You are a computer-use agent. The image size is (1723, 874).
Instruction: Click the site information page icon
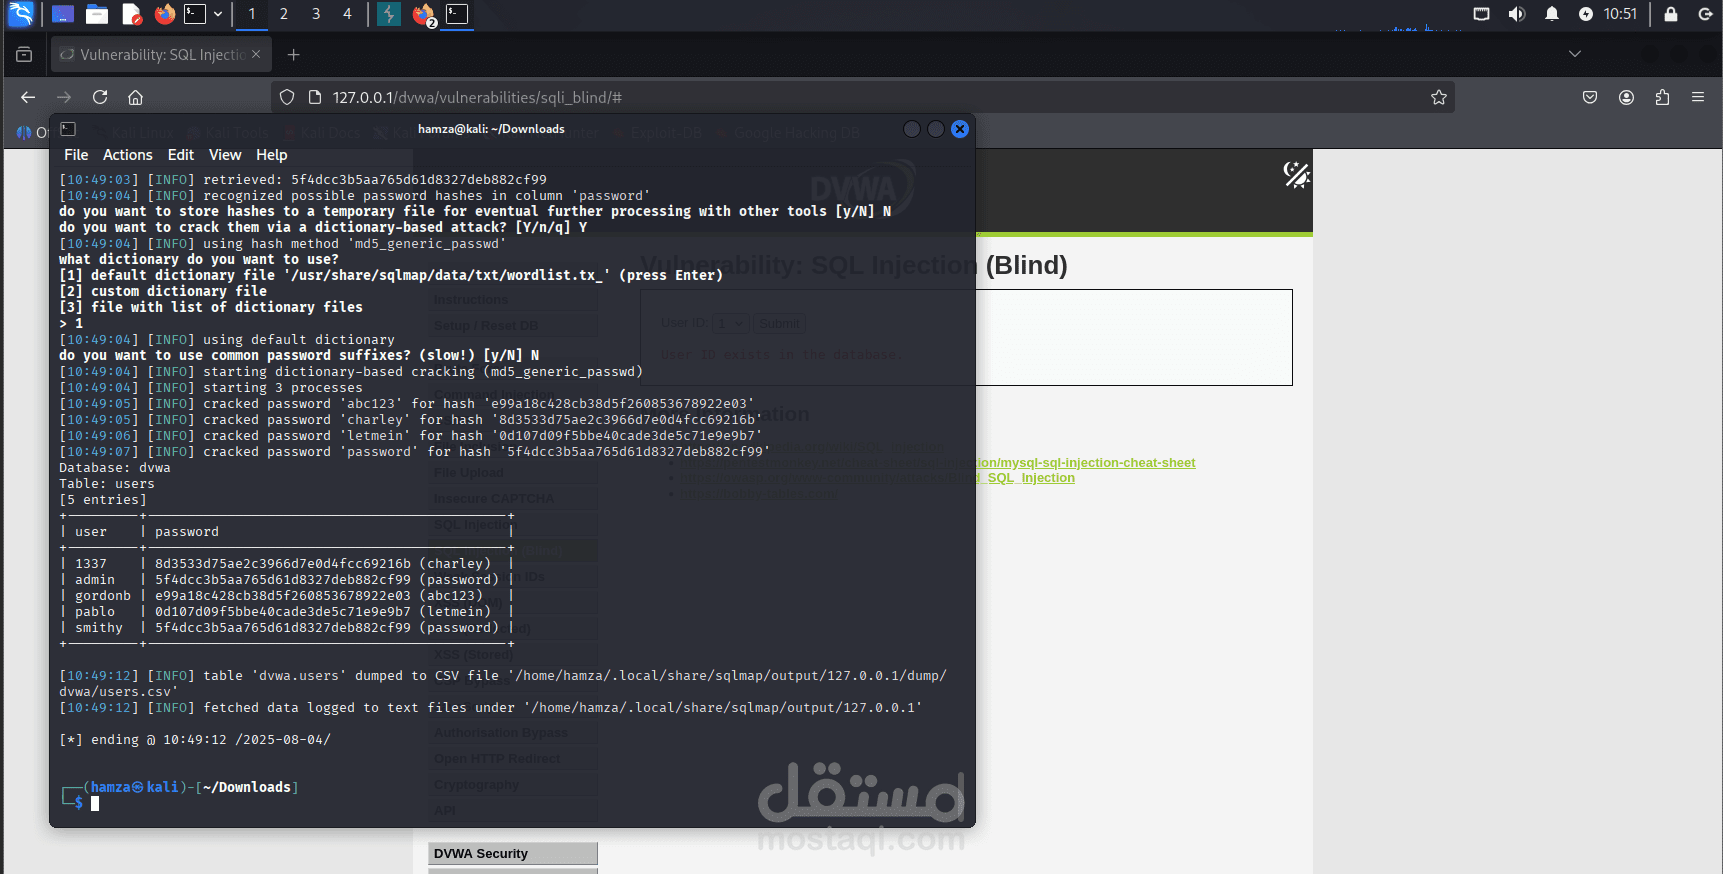point(314,97)
